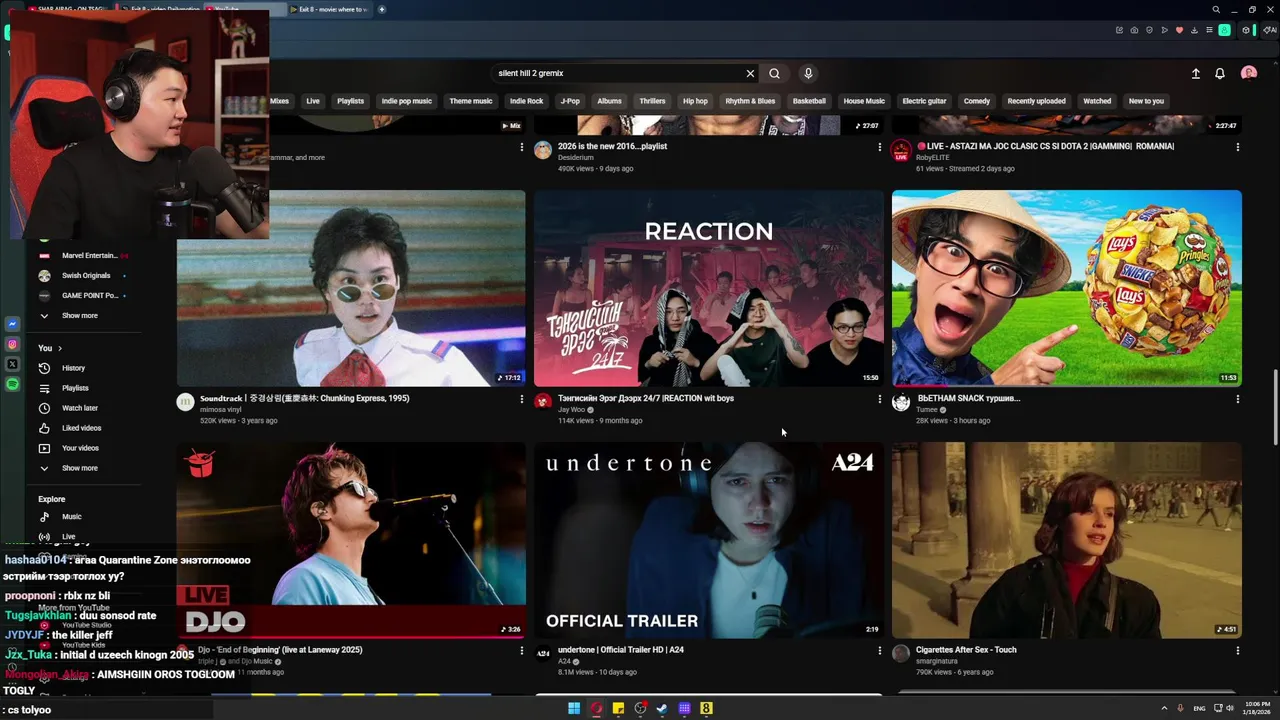Click the browser snapshot camera icon
The width and height of the screenshot is (1280, 720).
(x=1134, y=30)
